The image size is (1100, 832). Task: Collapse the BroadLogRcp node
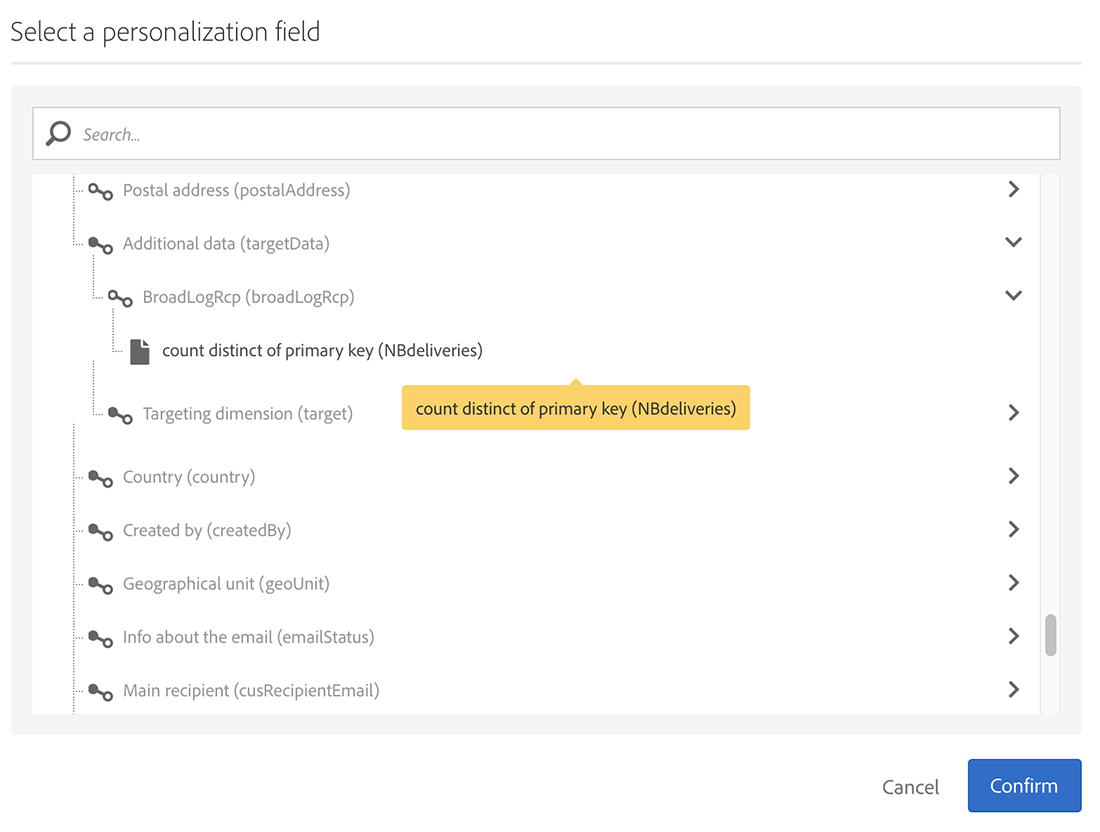(1013, 296)
